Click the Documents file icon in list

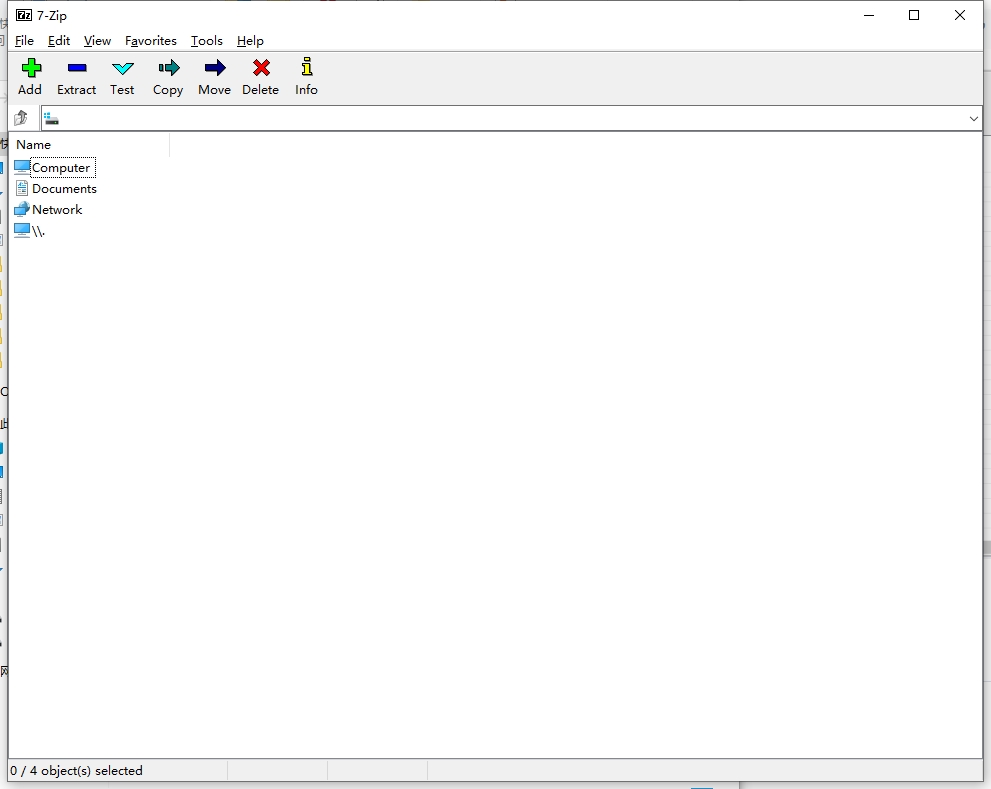[x=22, y=188]
